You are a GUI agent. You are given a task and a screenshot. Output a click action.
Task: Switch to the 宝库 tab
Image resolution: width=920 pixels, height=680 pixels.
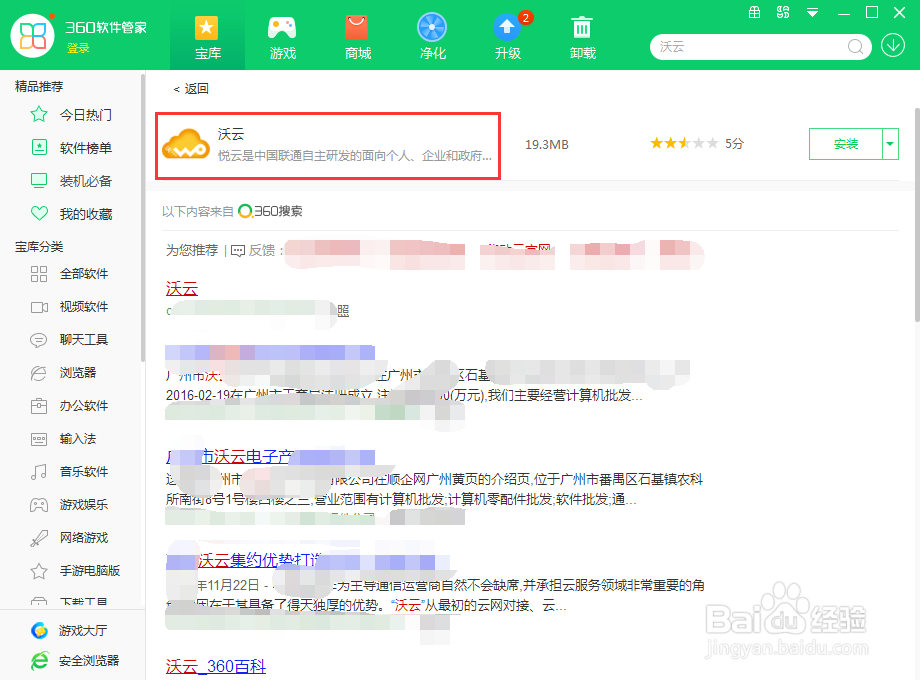coord(207,35)
